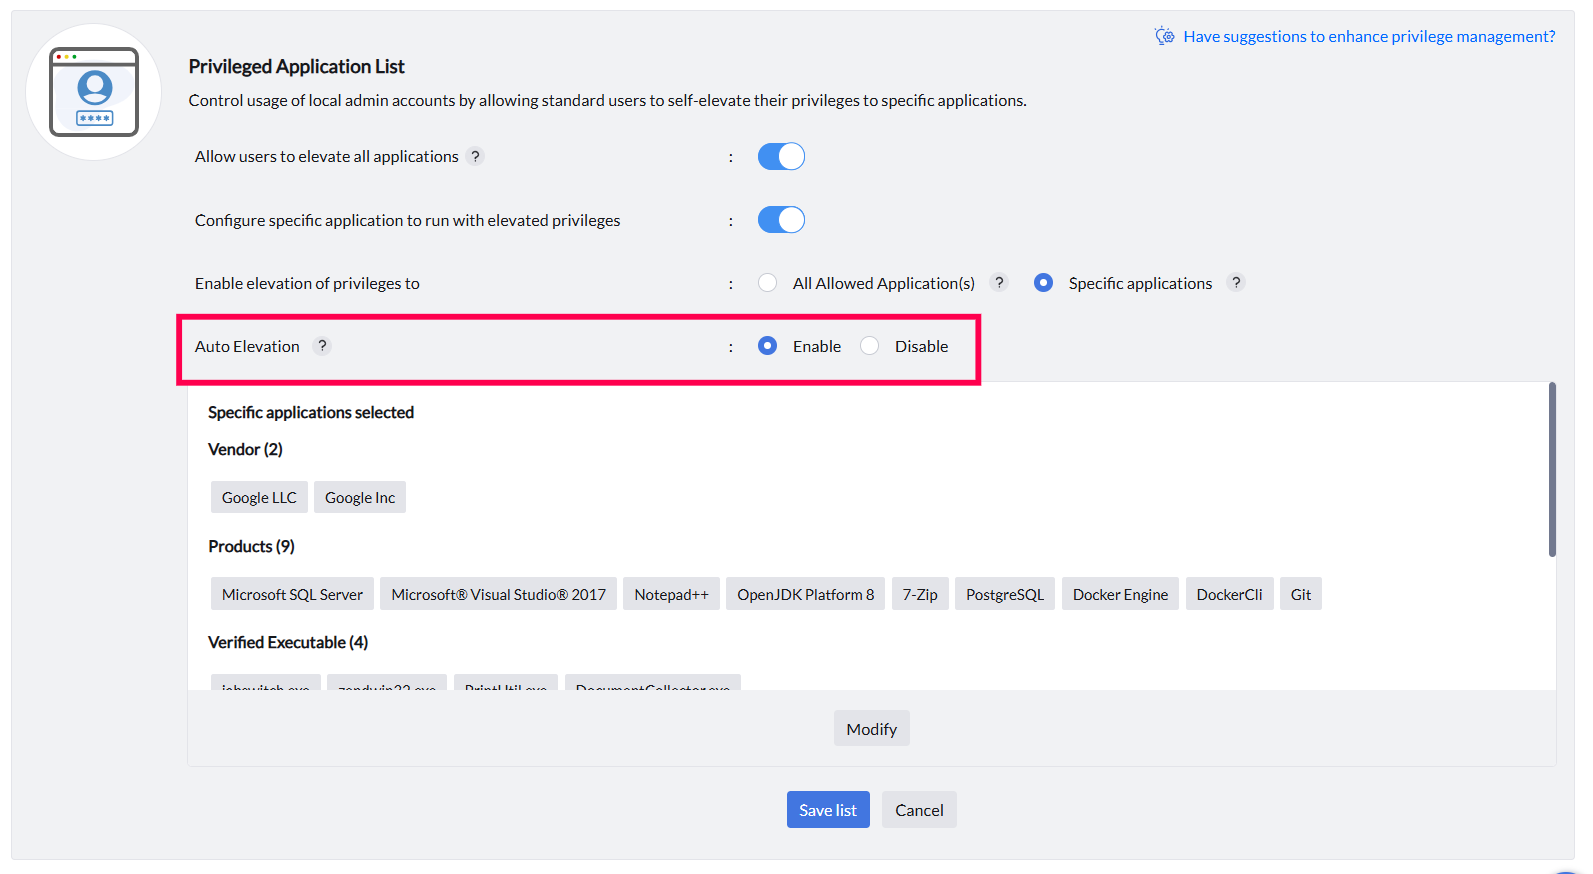Click the privileged application list icon
The image size is (1593, 874).
[94, 92]
